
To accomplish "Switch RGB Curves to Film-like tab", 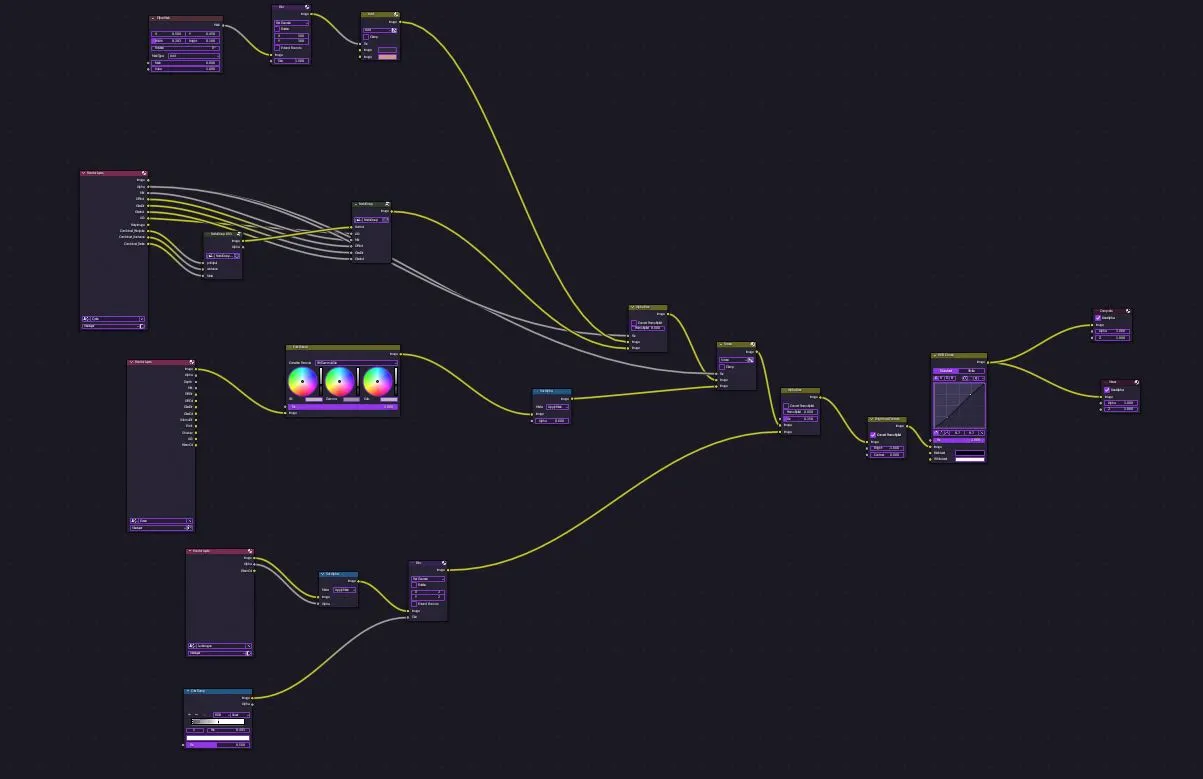I will (x=972, y=371).
